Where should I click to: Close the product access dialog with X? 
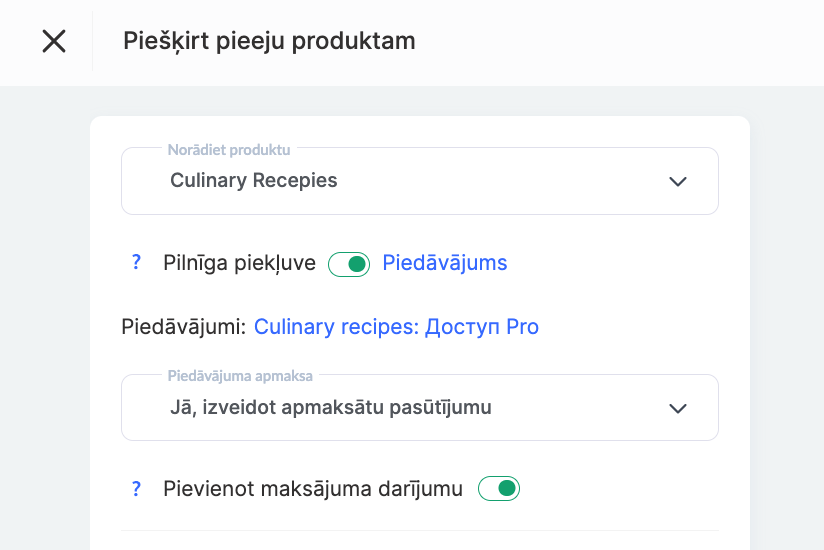54,41
